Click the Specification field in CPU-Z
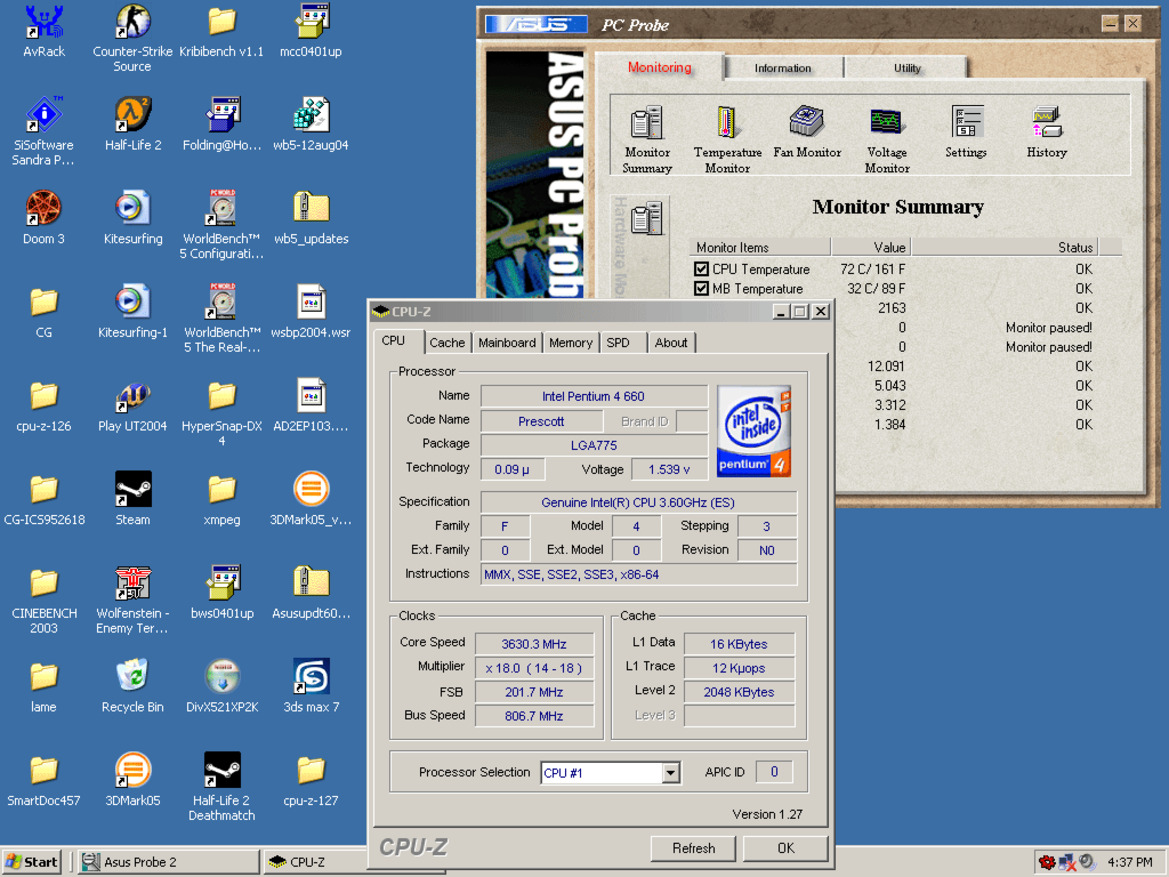The image size is (1169, 877). (638, 503)
